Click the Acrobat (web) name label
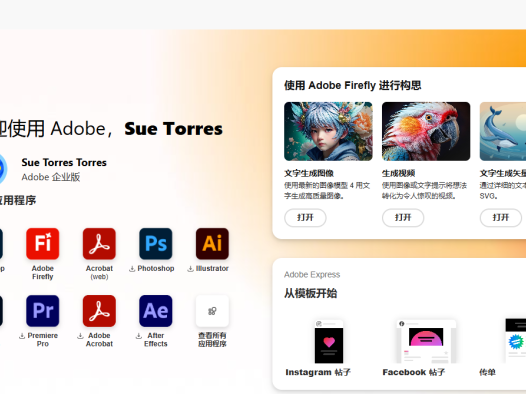The height and width of the screenshot is (394, 526). pos(99,273)
